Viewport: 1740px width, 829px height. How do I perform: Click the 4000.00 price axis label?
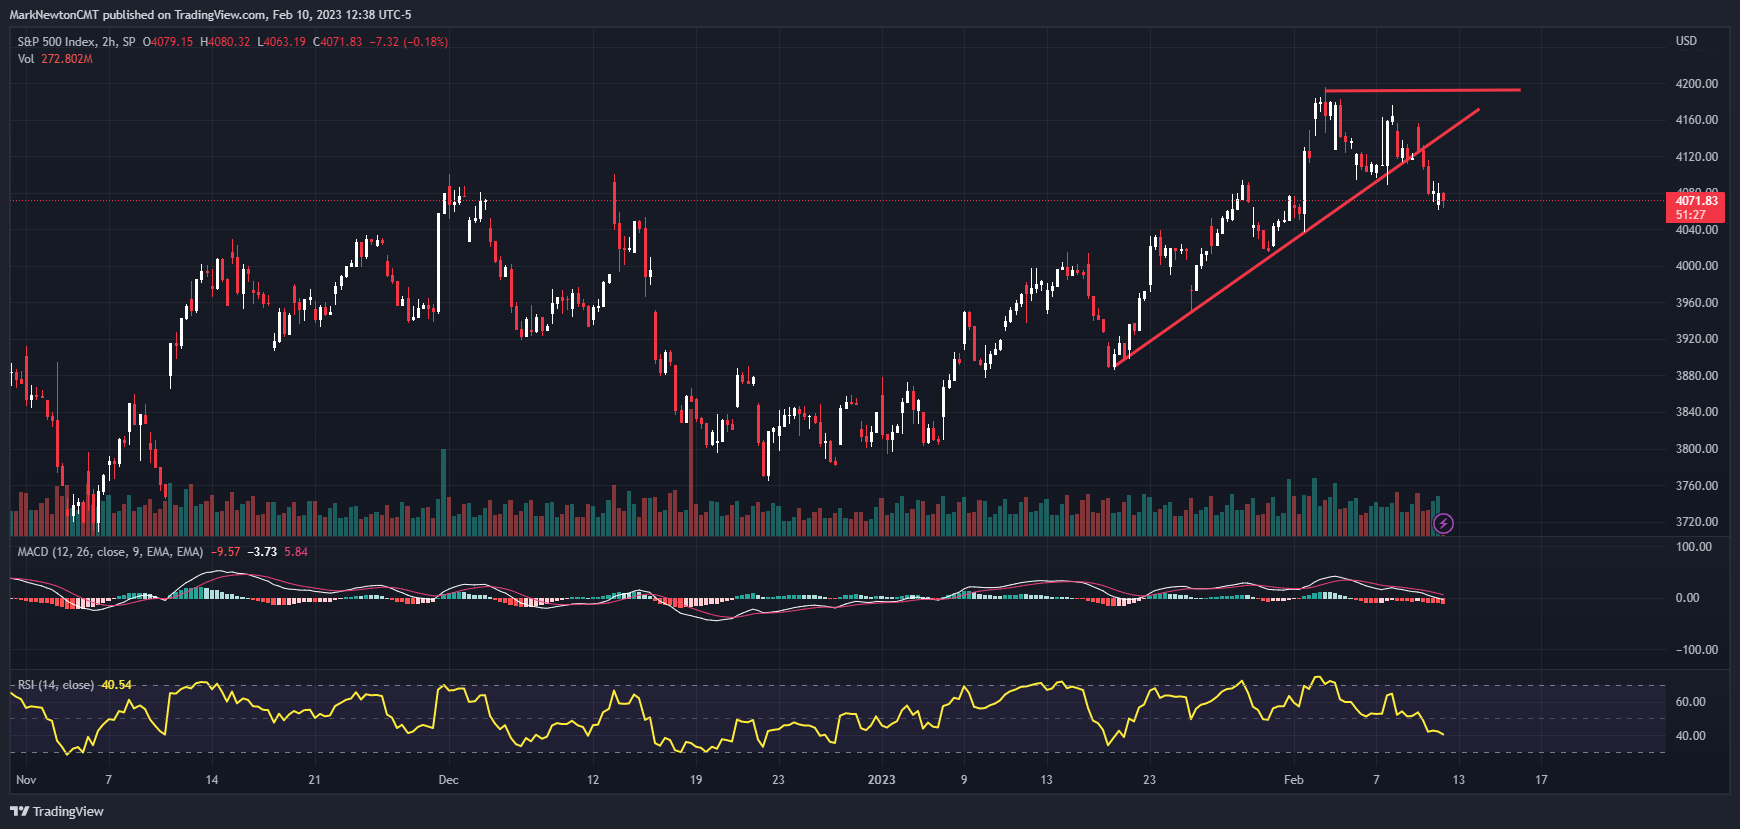click(x=1697, y=266)
